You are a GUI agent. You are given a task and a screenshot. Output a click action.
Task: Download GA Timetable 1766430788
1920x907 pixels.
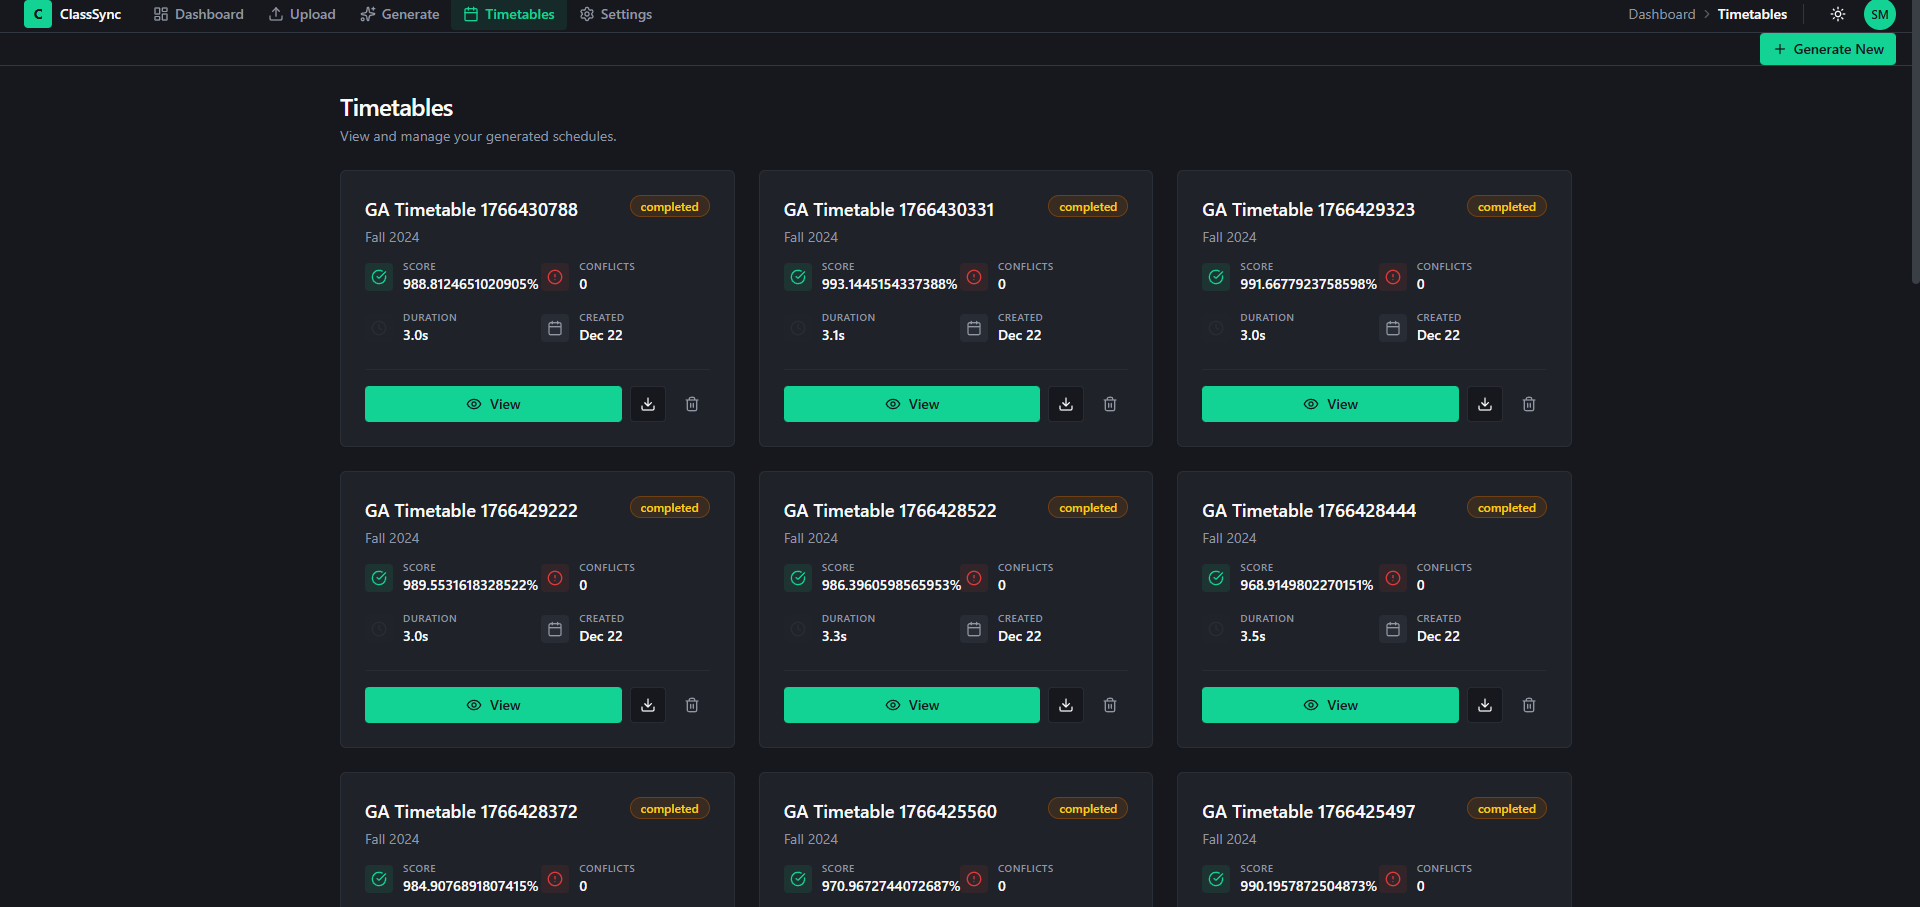coord(648,404)
